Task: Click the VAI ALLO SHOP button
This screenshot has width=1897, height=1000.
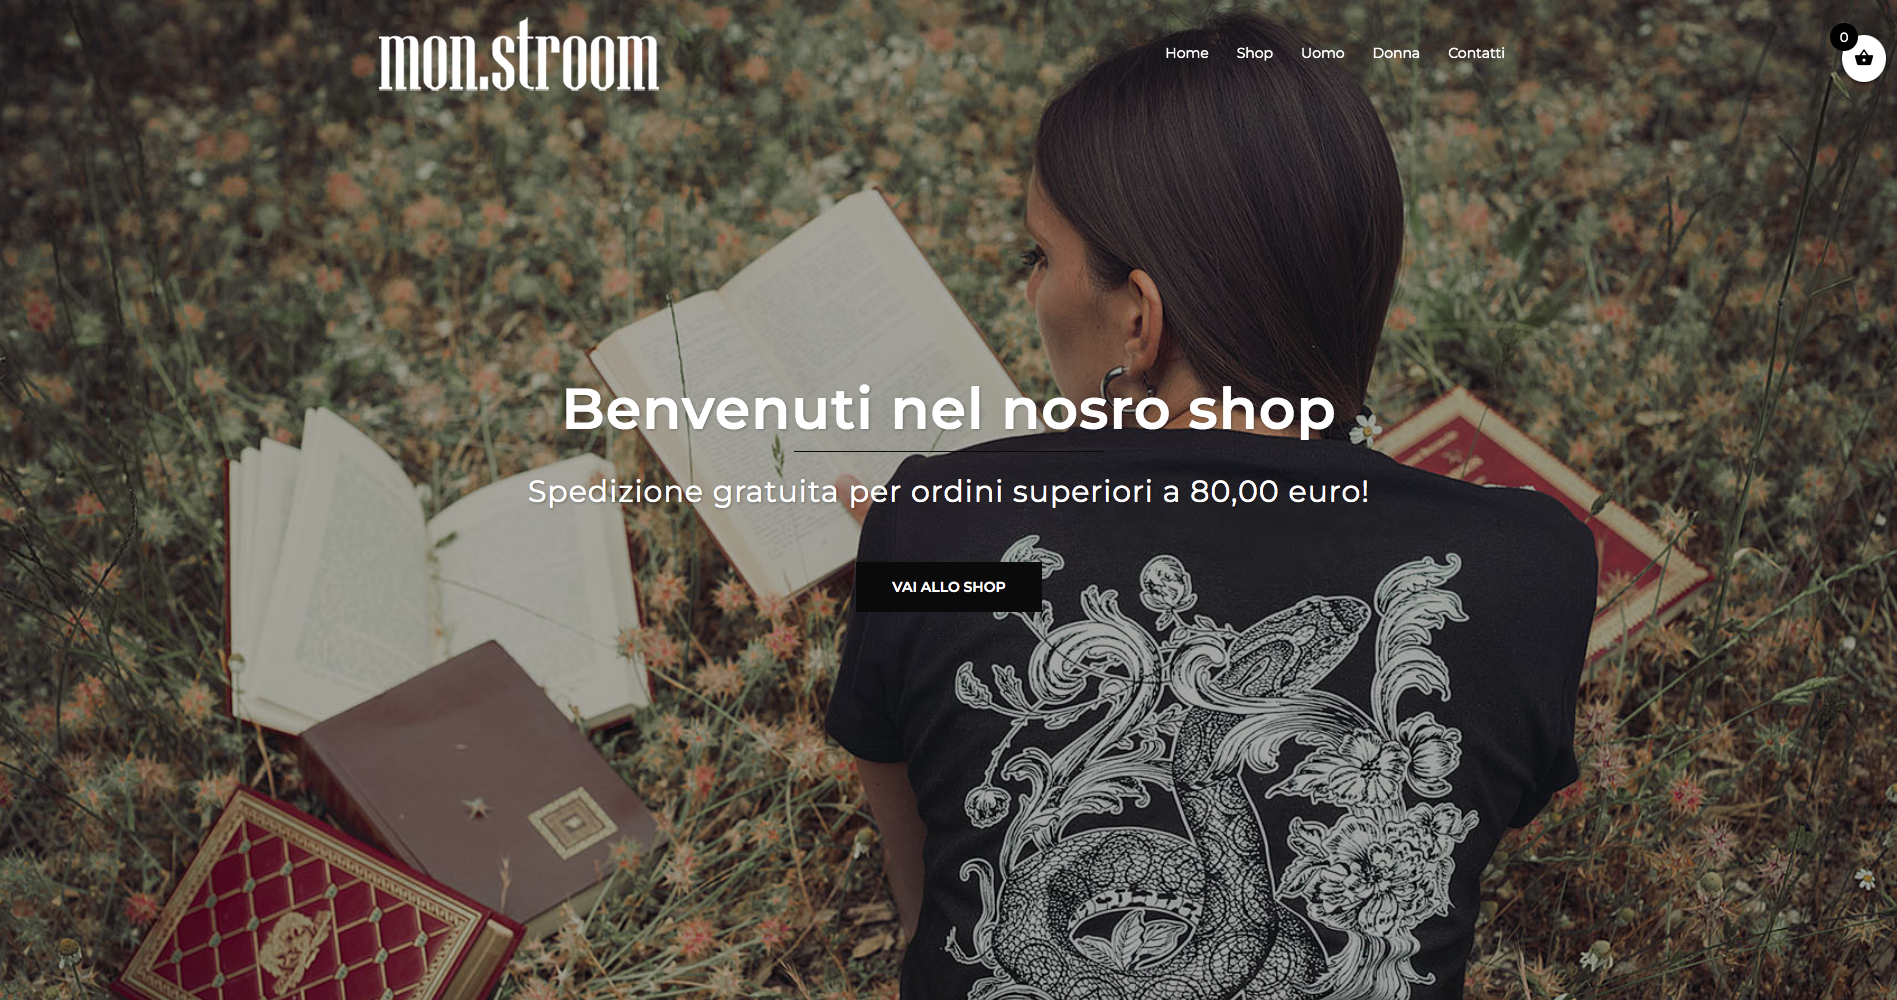Action: click(948, 587)
